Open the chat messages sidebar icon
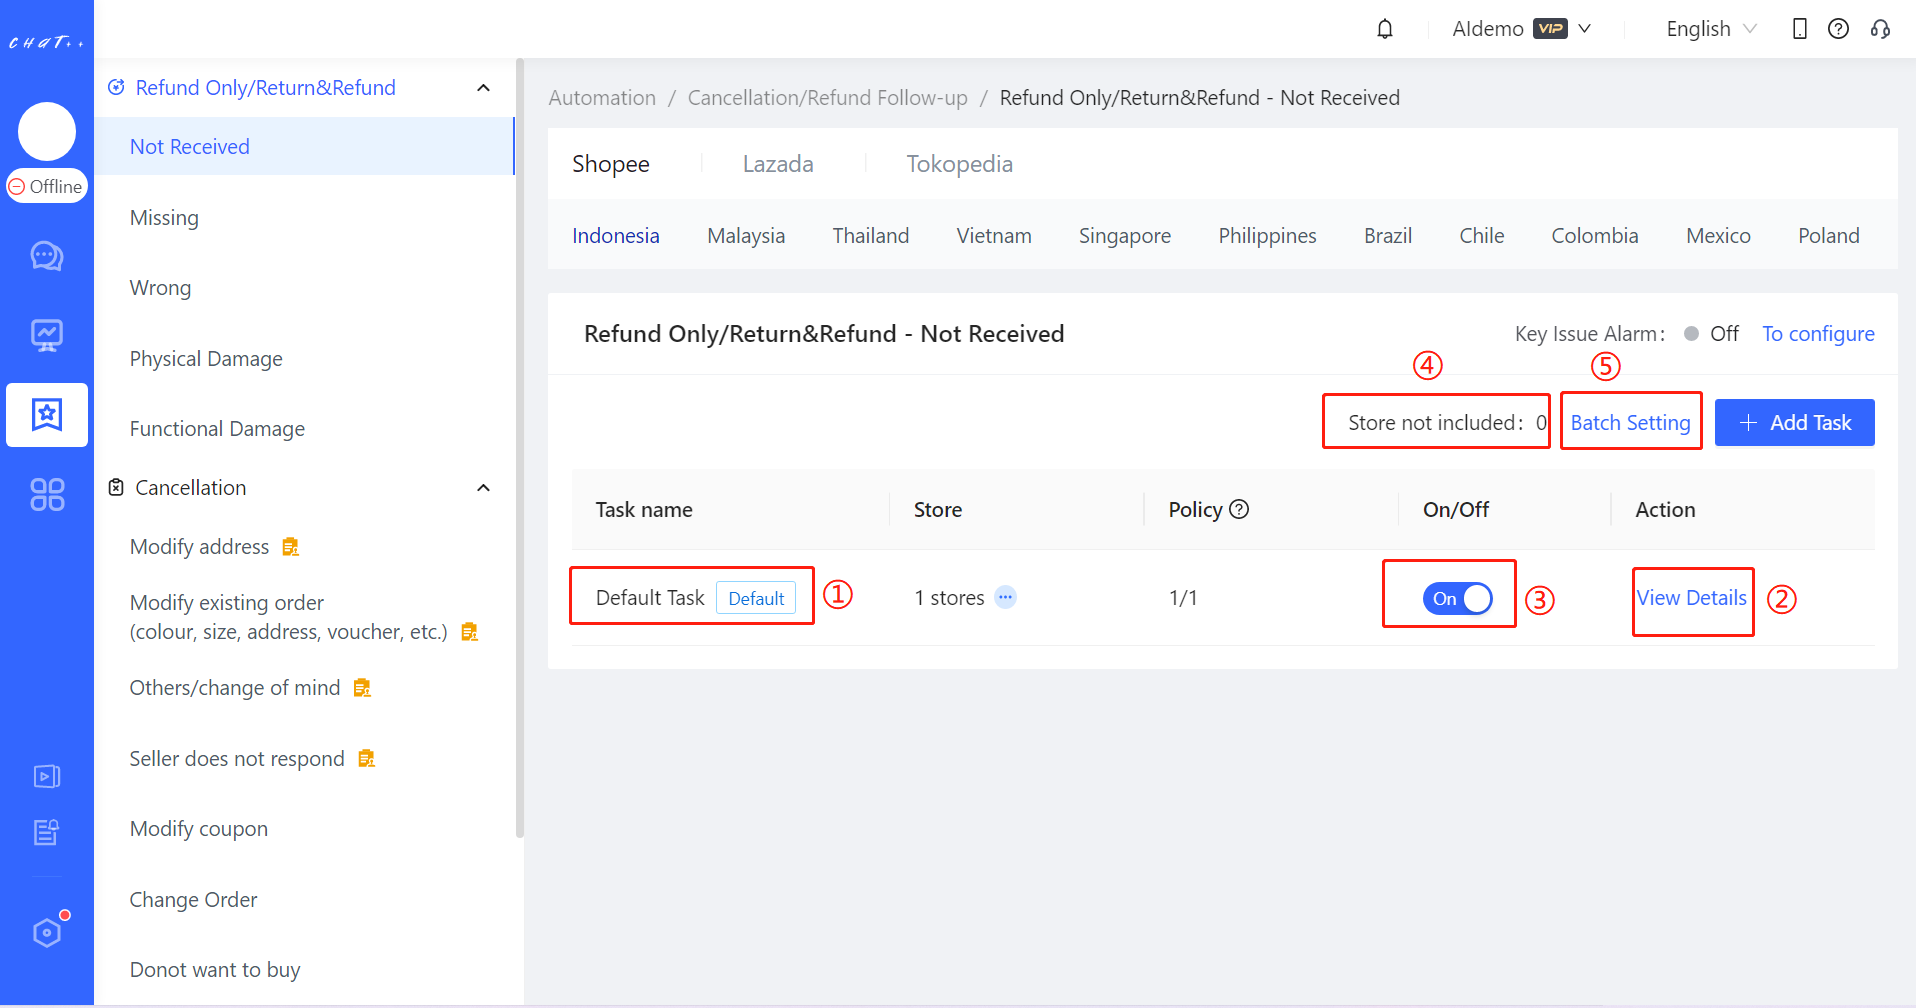Viewport: 1916px width, 1008px height. click(x=47, y=256)
